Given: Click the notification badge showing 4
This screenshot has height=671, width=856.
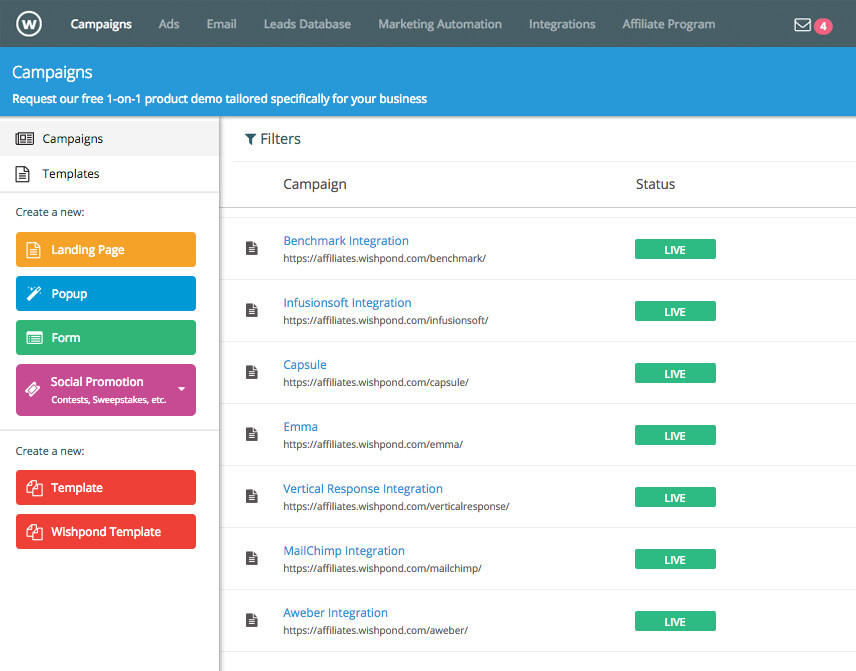Looking at the screenshot, I should 823,26.
